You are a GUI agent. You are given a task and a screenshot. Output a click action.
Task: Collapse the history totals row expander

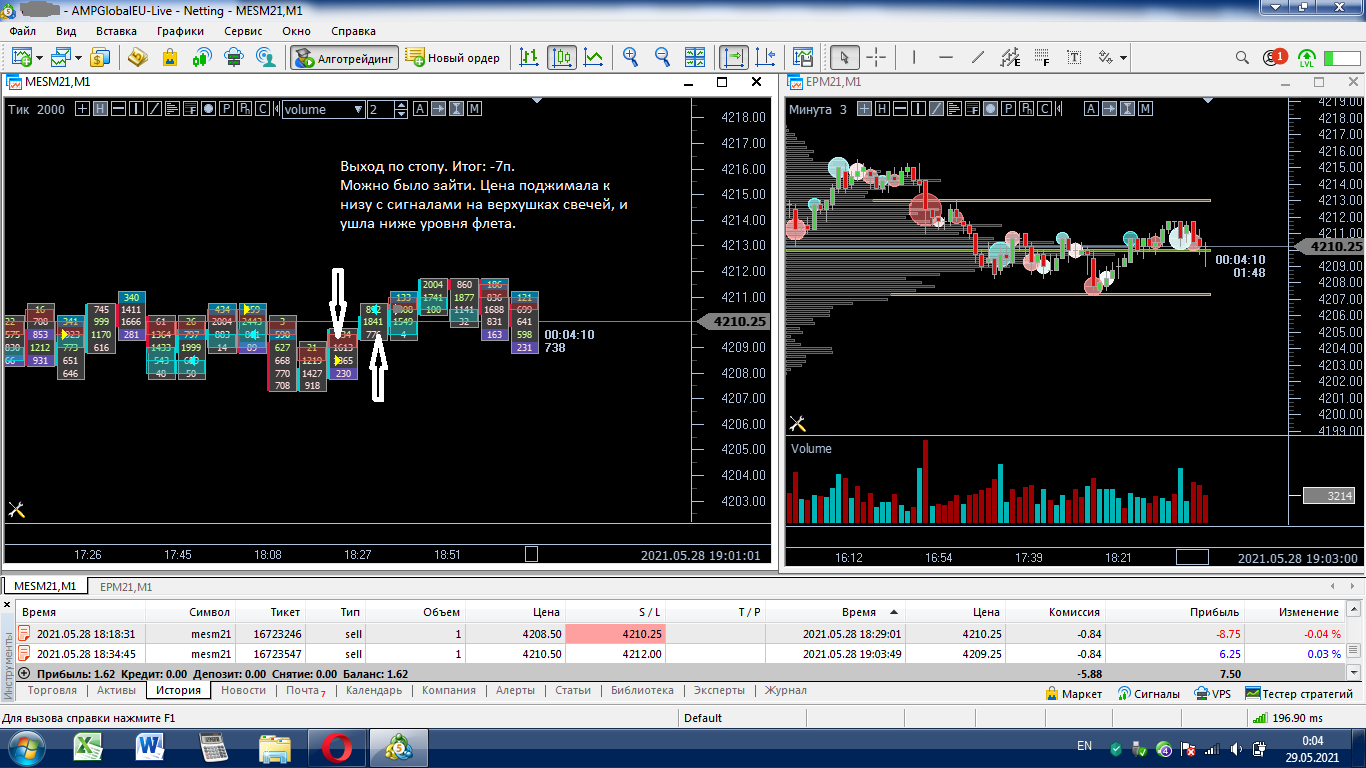[24, 674]
